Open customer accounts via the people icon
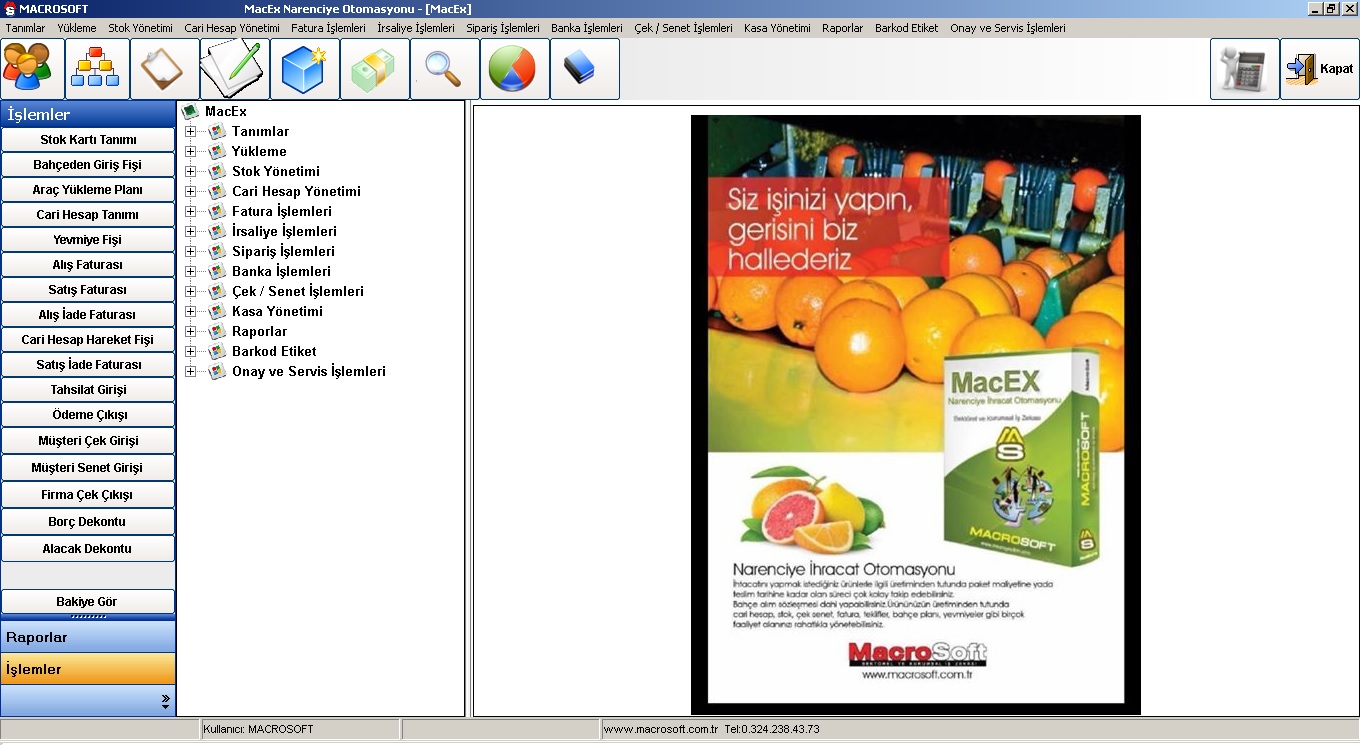1360x745 pixels. (30, 70)
